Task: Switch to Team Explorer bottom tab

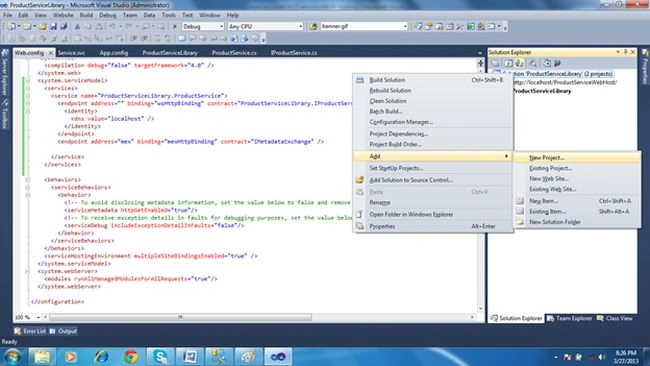Action: coord(569,318)
